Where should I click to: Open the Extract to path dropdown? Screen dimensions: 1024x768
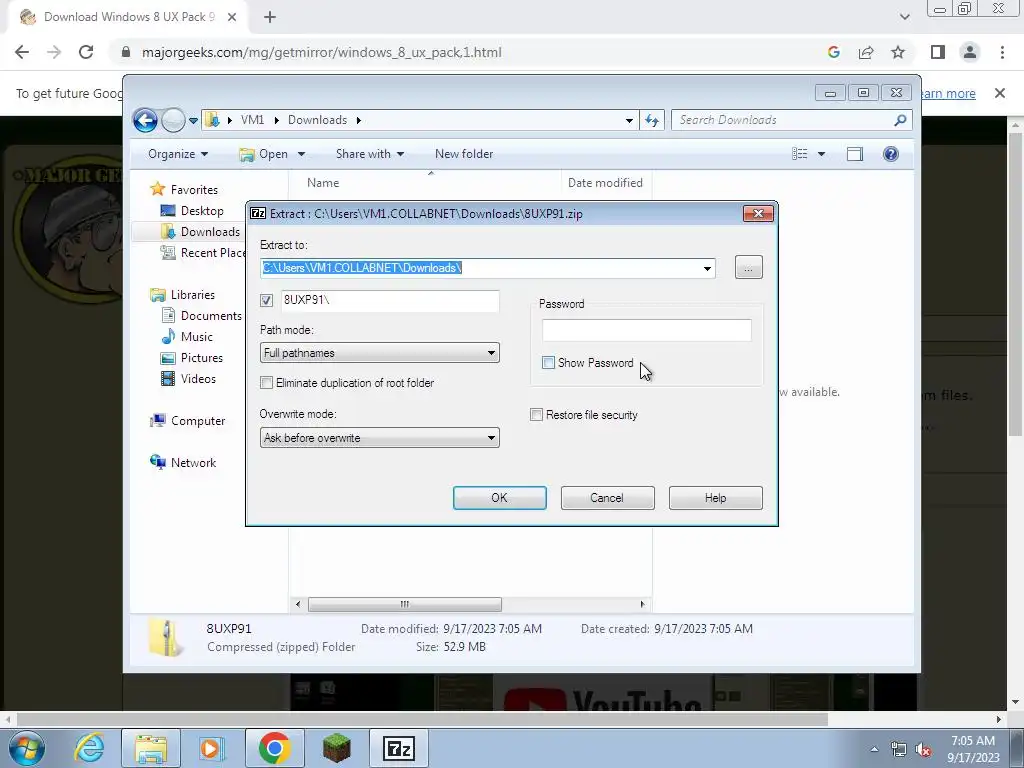click(707, 268)
